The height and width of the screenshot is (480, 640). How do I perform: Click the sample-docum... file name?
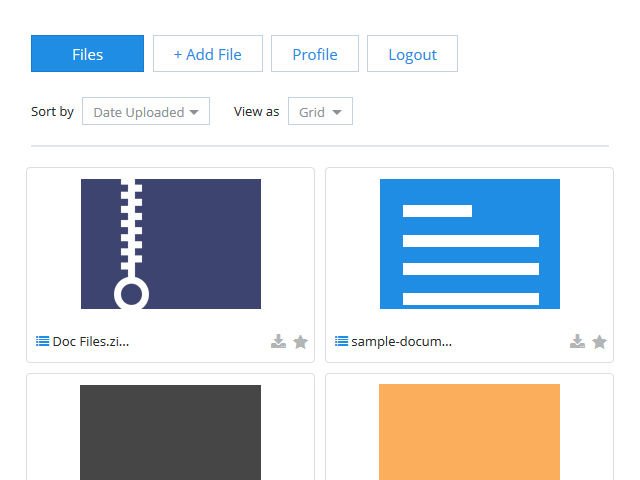pyautogui.click(x=402, y=341)
